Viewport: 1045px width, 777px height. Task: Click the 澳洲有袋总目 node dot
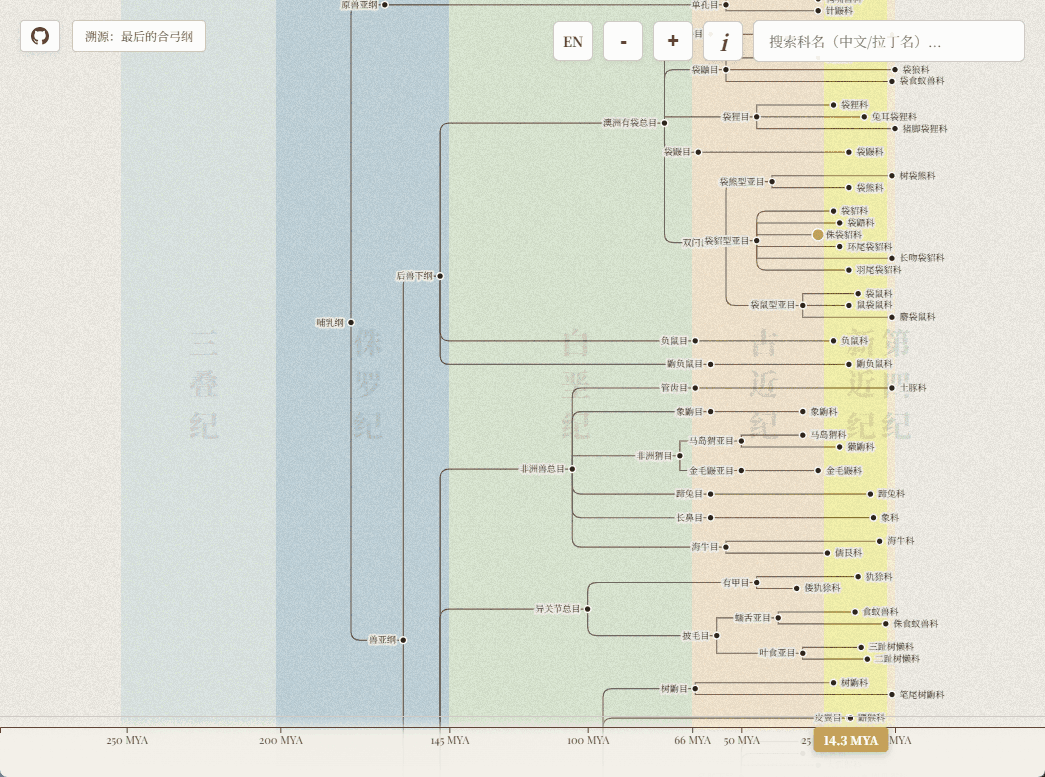[x=664, y=122]
